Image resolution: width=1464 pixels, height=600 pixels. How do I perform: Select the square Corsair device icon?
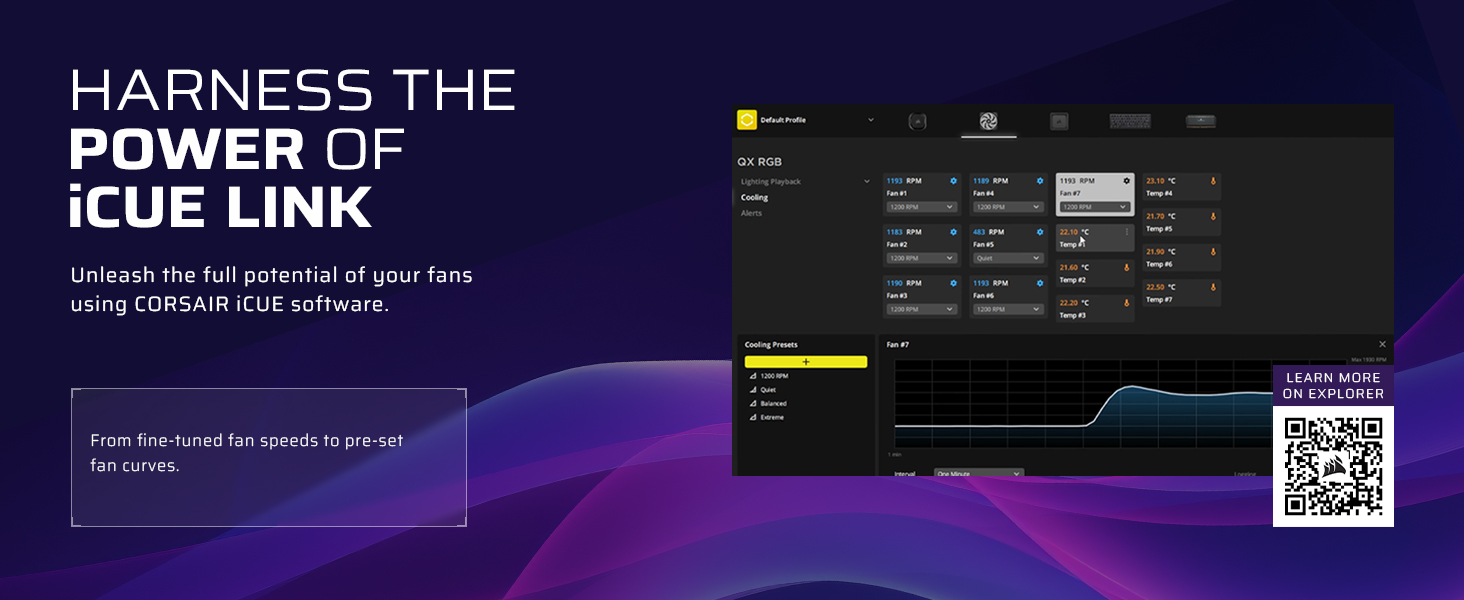[1059, 121]
